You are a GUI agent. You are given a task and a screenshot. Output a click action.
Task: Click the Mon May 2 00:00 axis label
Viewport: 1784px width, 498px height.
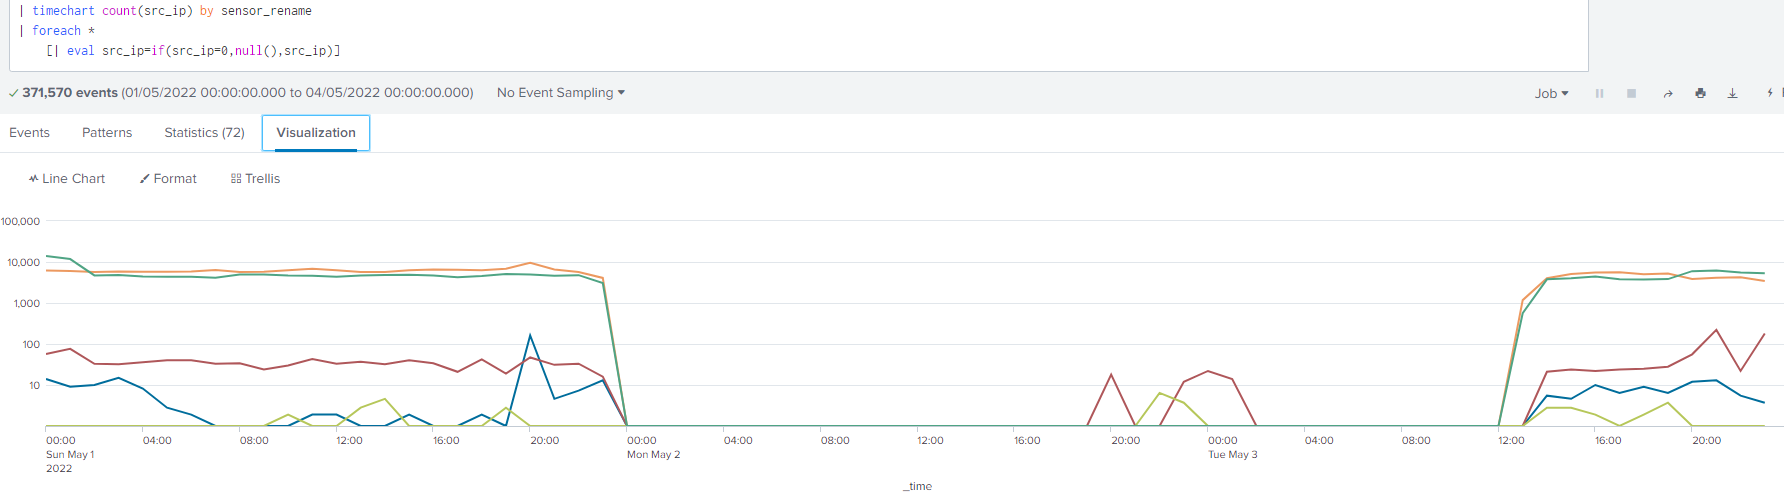tap(652, 447)
